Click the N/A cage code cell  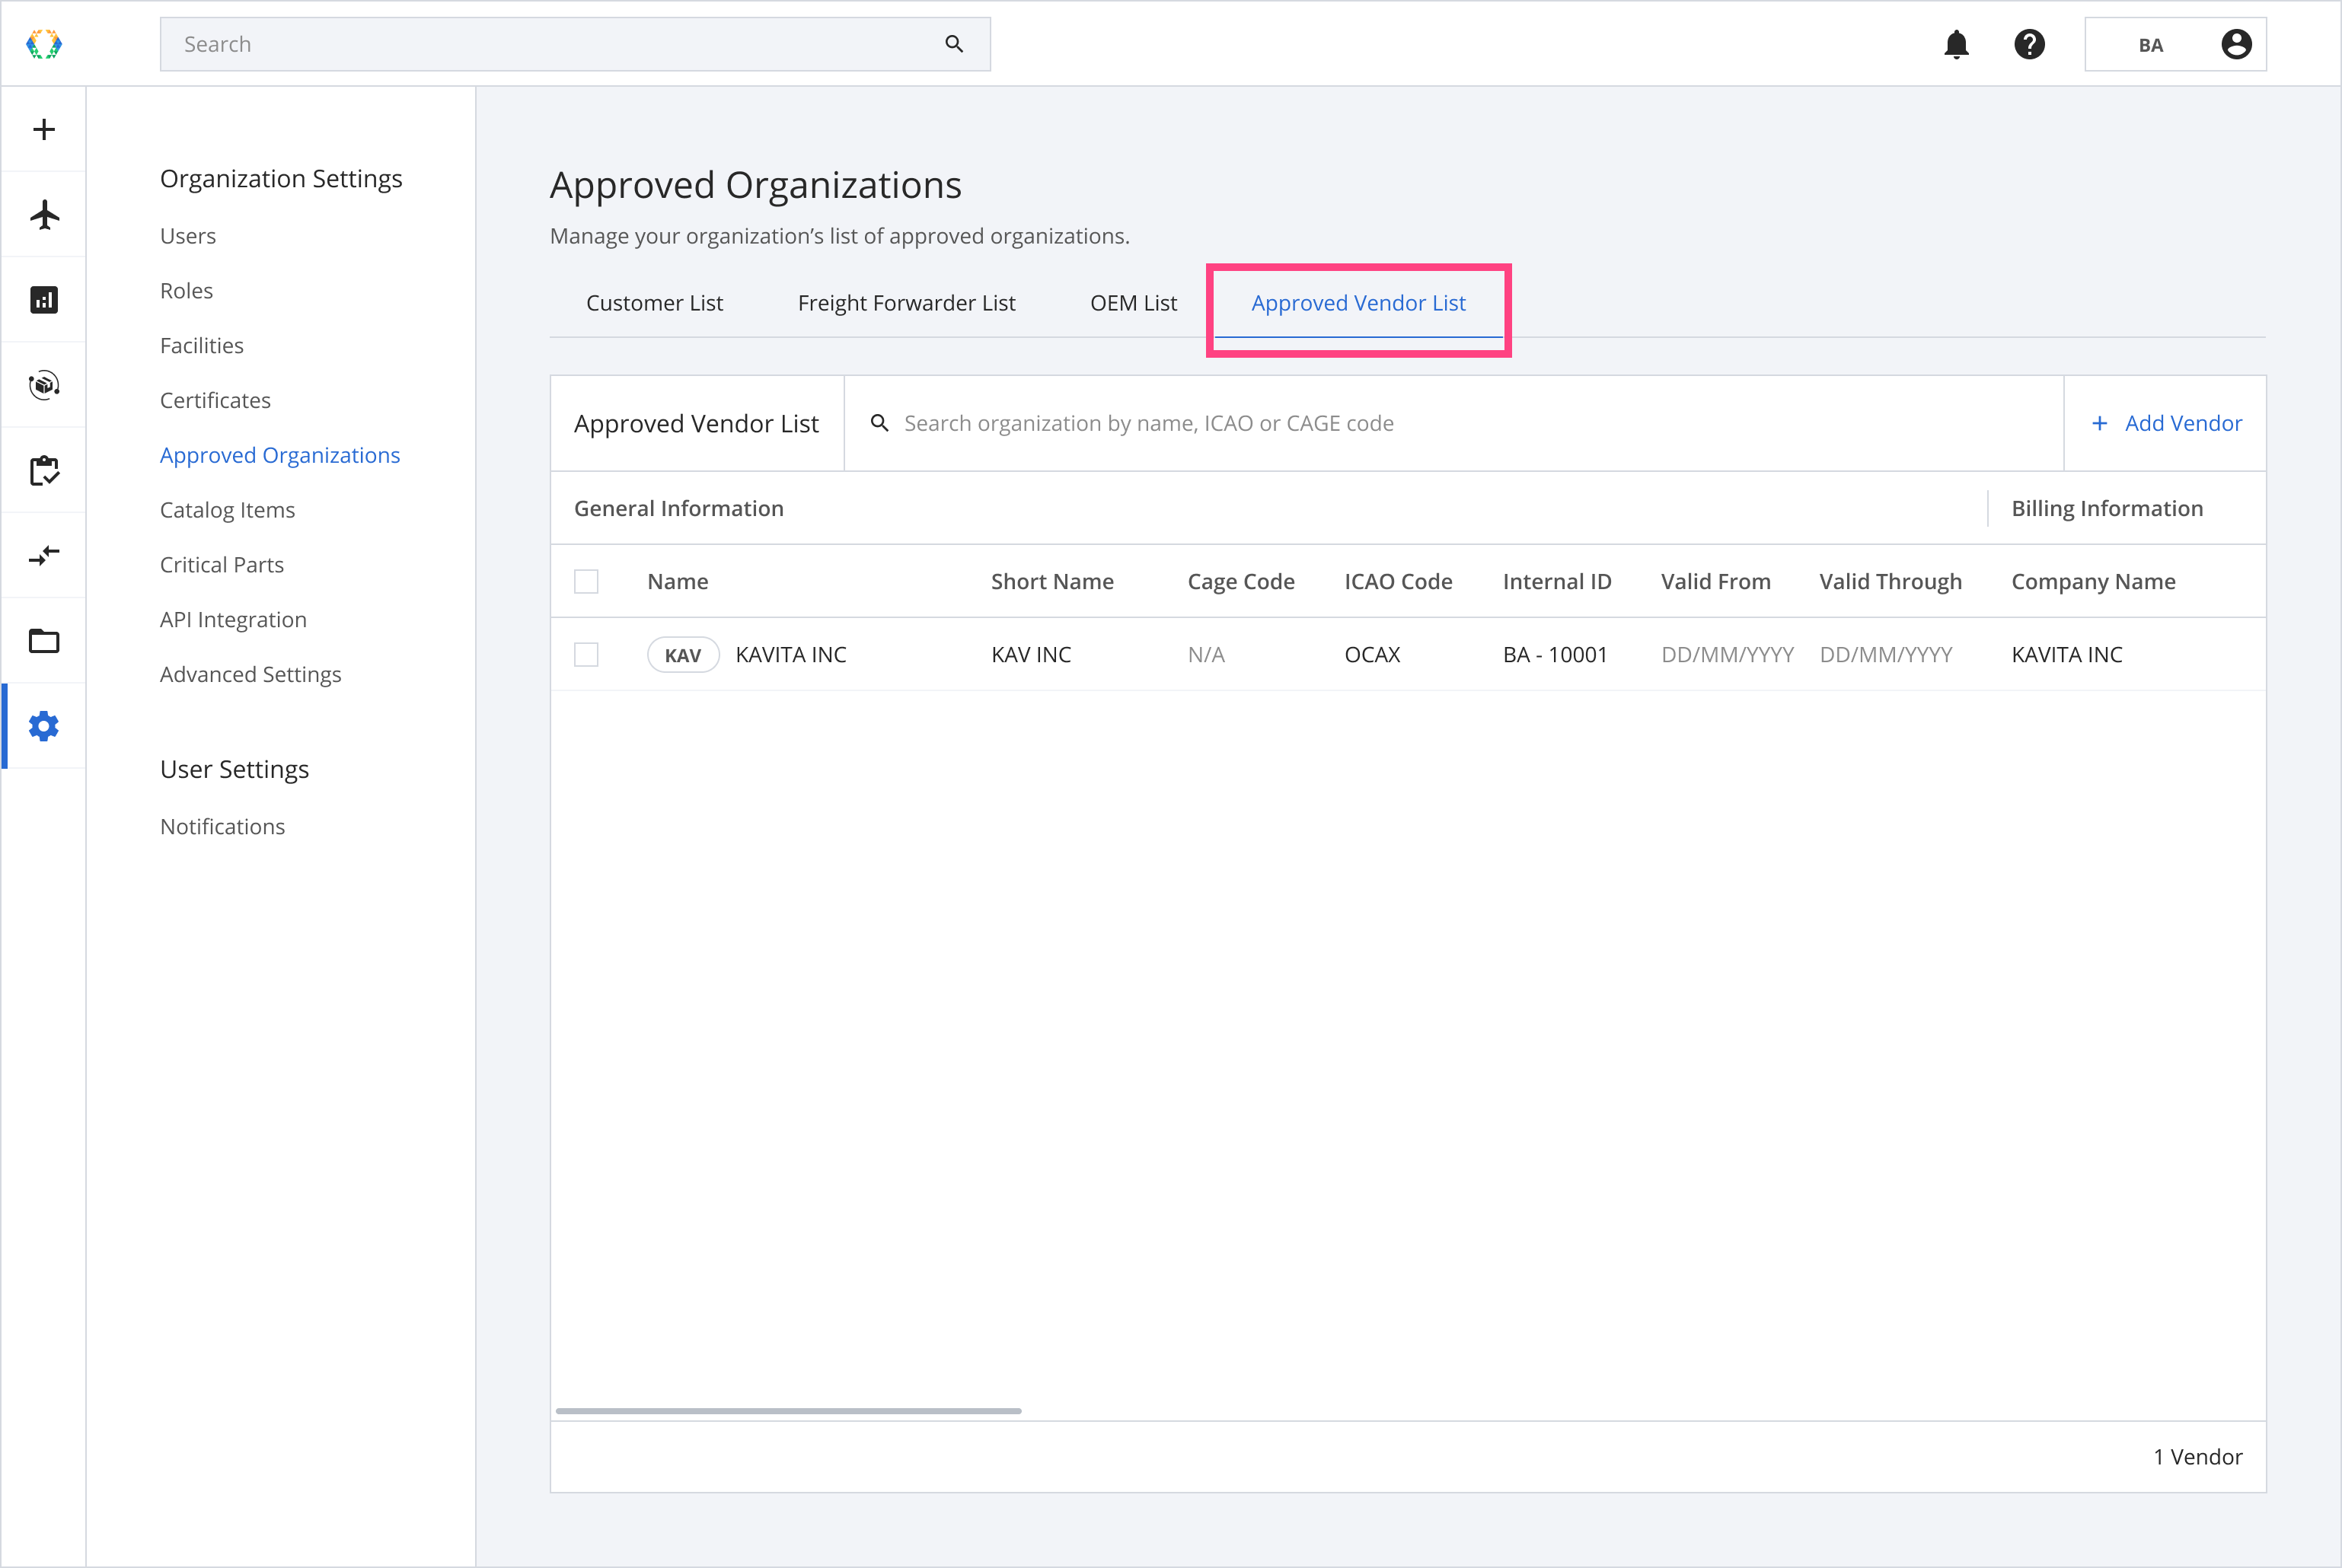click(x=1206, y=655)
